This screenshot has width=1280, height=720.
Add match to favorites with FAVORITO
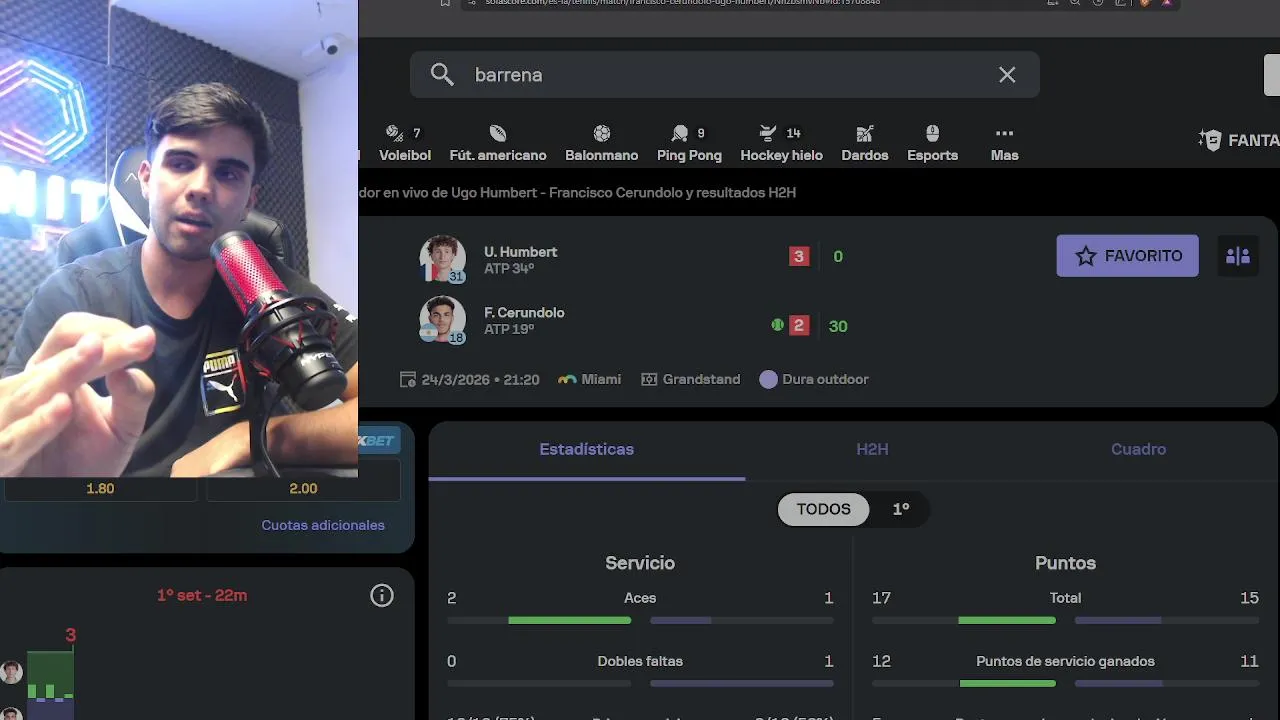click(1127, 256)
